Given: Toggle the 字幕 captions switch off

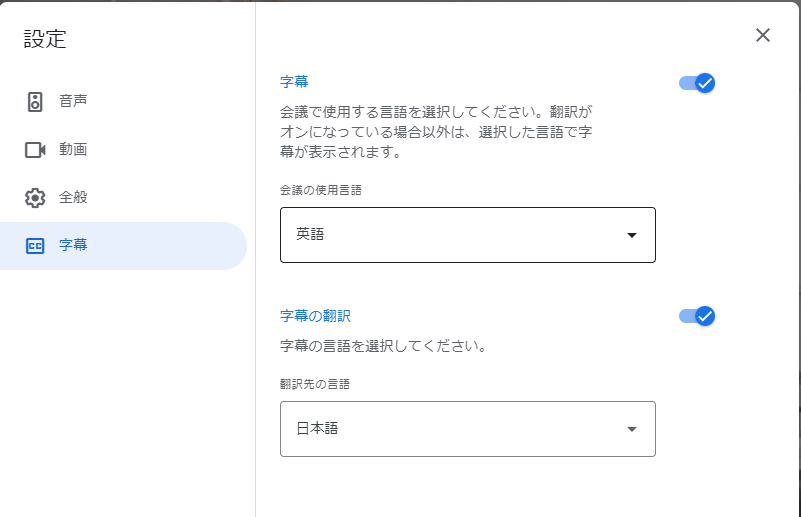Looking at the screenshot, I should (x=697, y=83).
